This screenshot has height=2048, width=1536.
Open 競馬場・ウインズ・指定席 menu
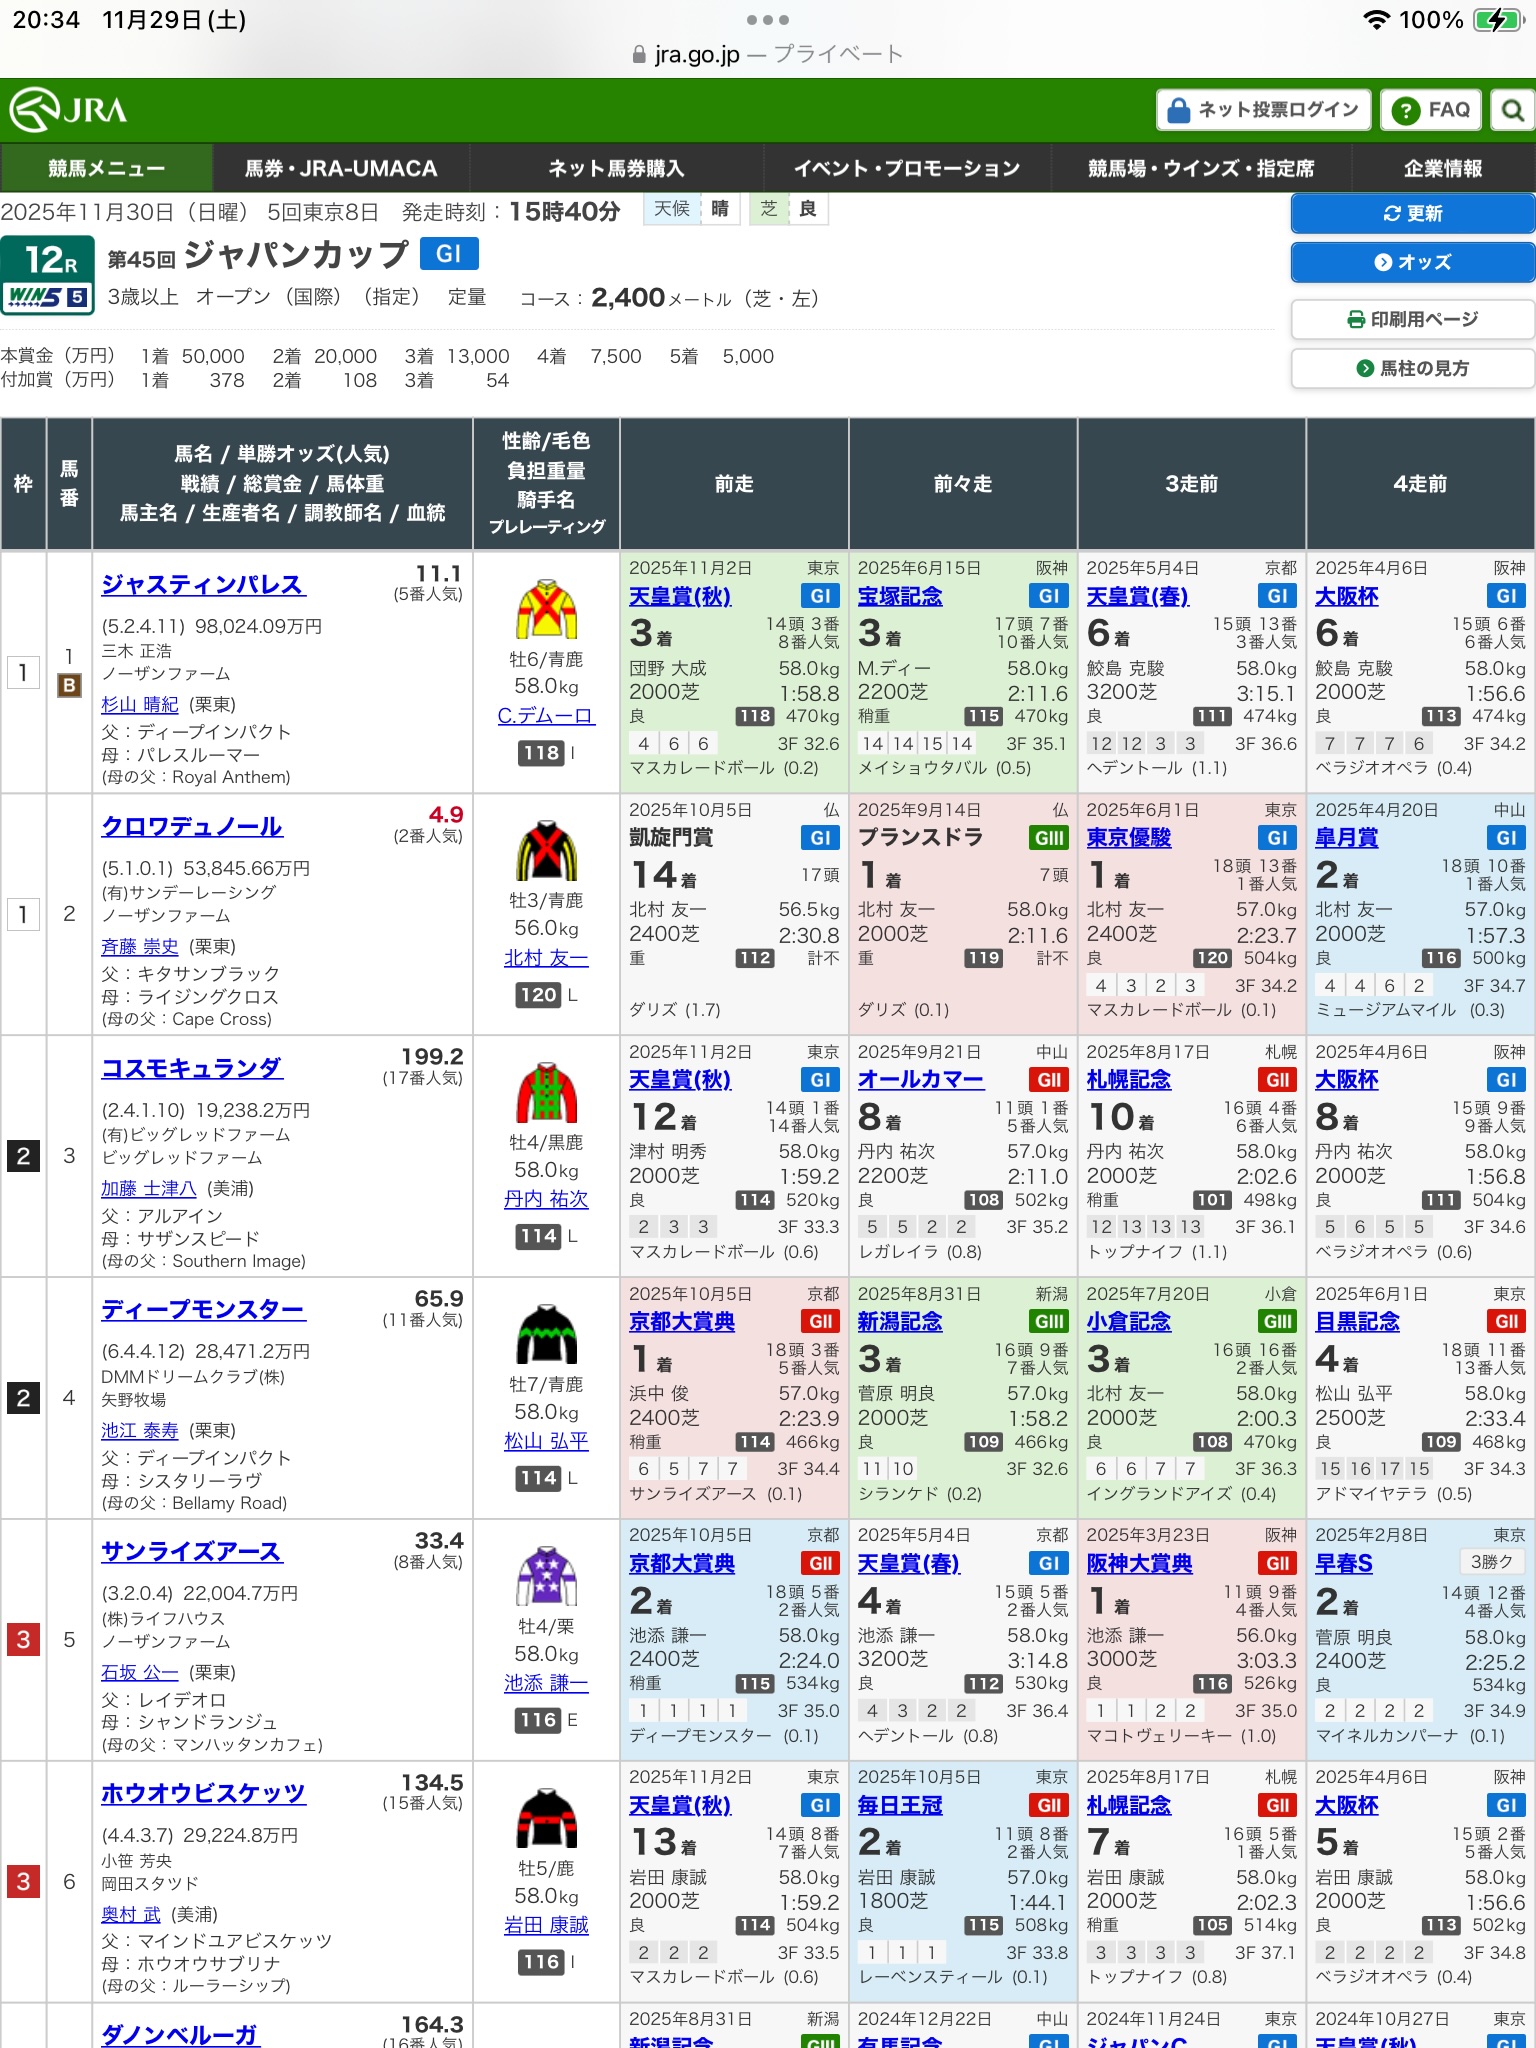point(1201,168)
